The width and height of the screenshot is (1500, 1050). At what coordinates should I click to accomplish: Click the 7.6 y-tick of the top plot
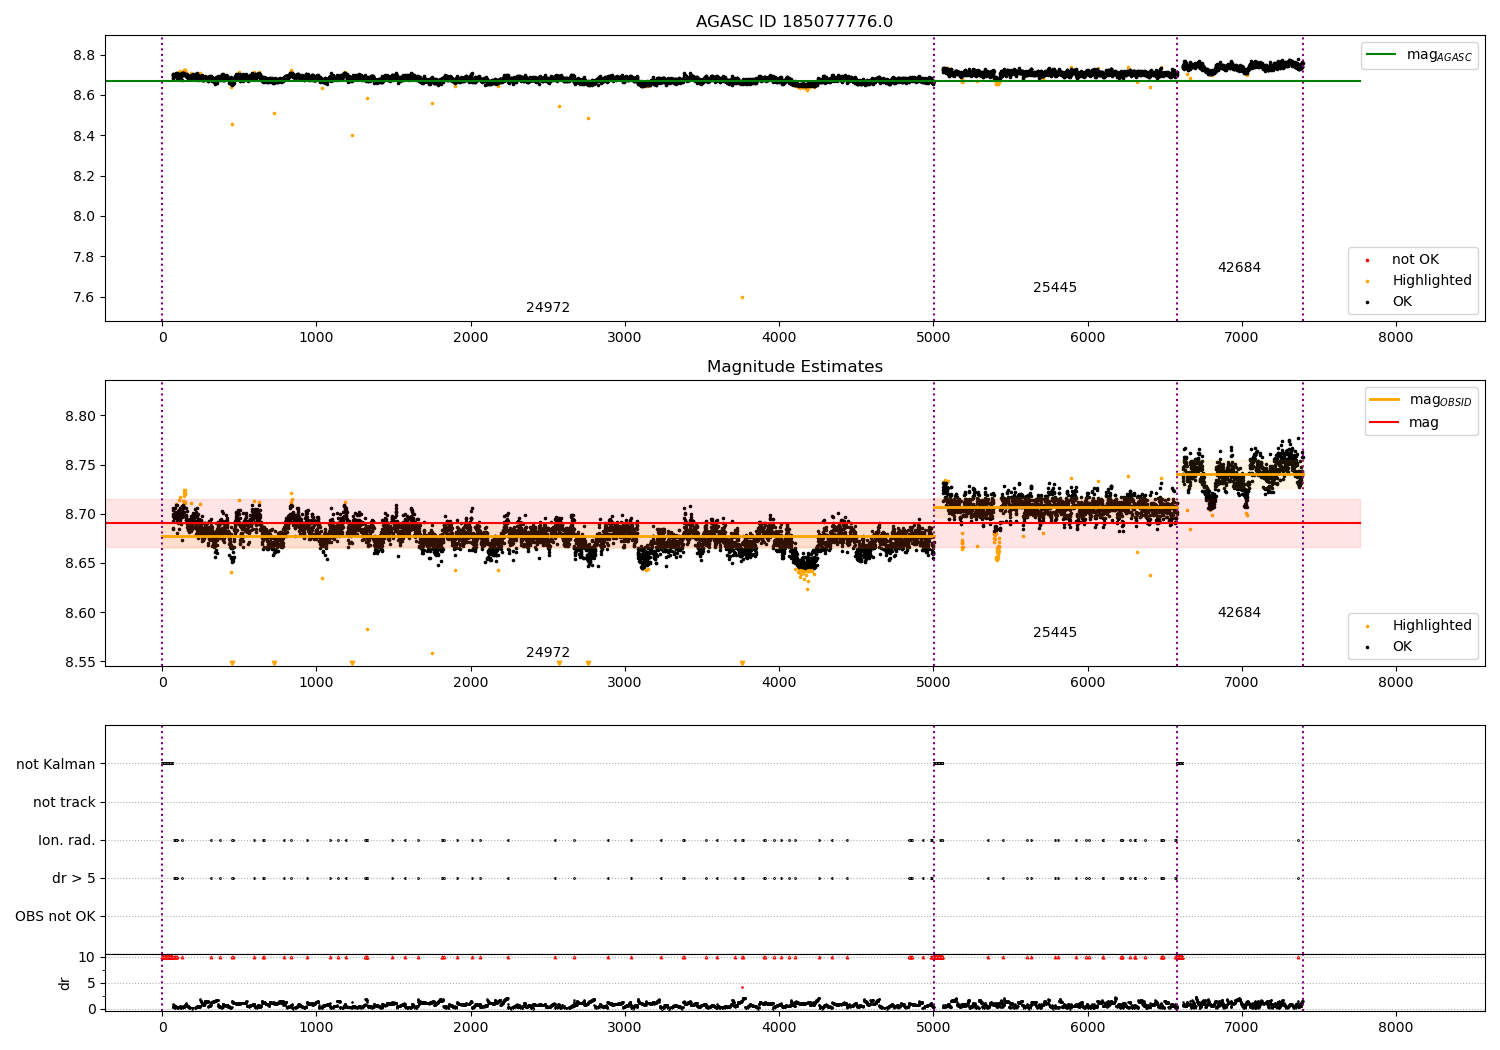coord(84,298)
